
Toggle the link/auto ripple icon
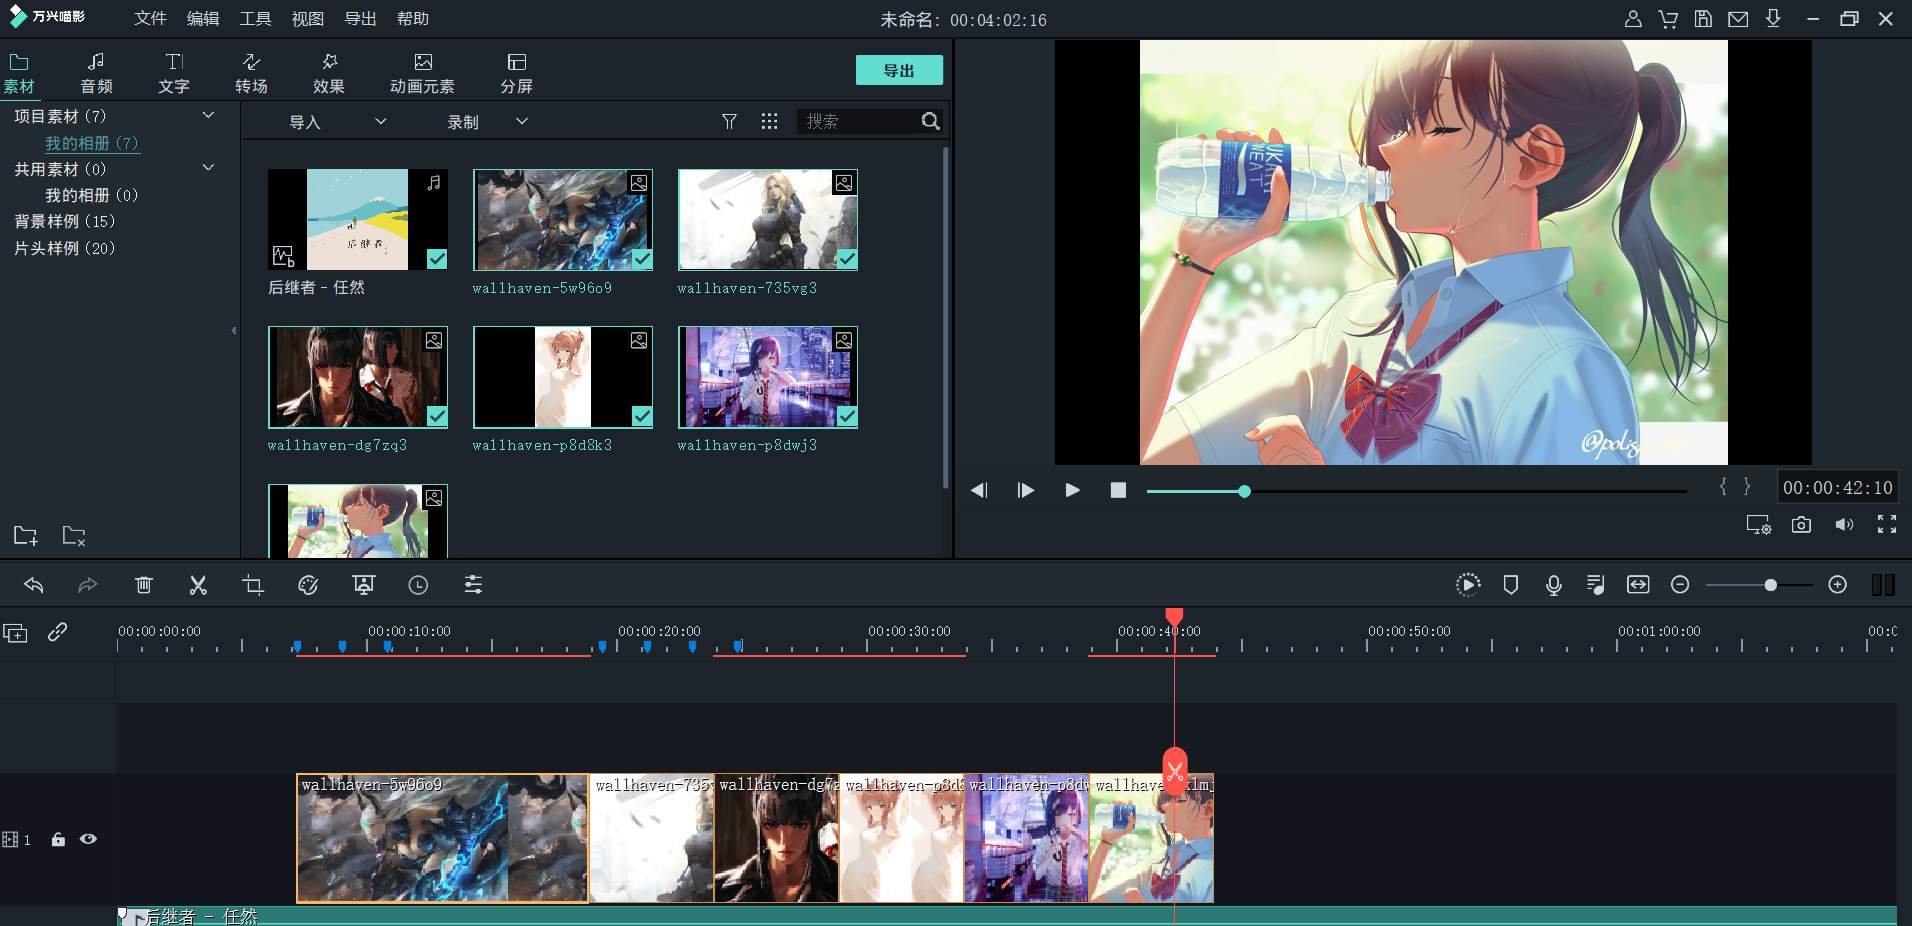click(58, 632)
